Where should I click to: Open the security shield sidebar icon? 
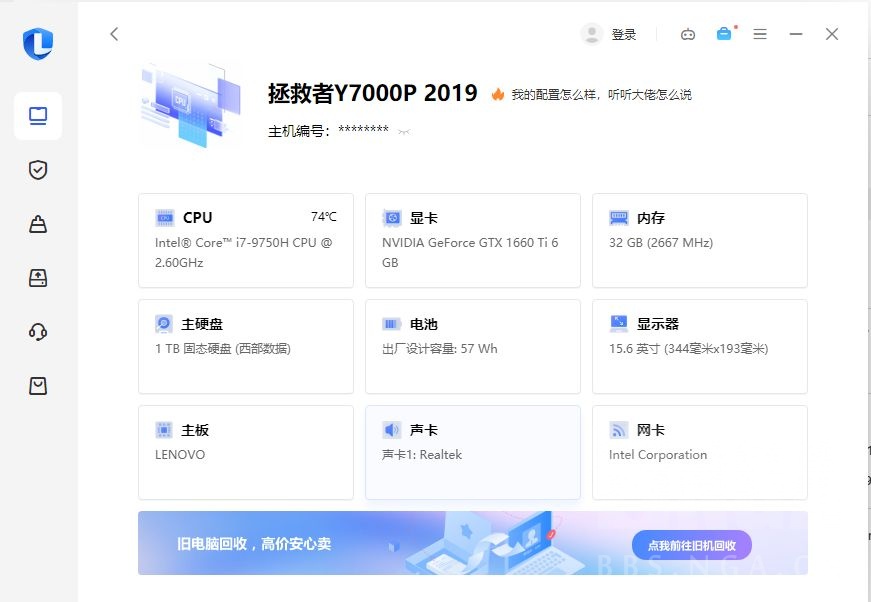38,170
